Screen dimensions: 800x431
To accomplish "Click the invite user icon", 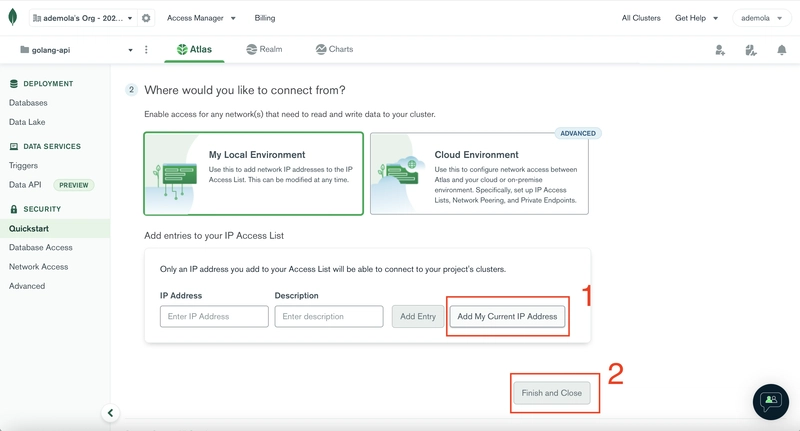I will [x=720, y=50].
